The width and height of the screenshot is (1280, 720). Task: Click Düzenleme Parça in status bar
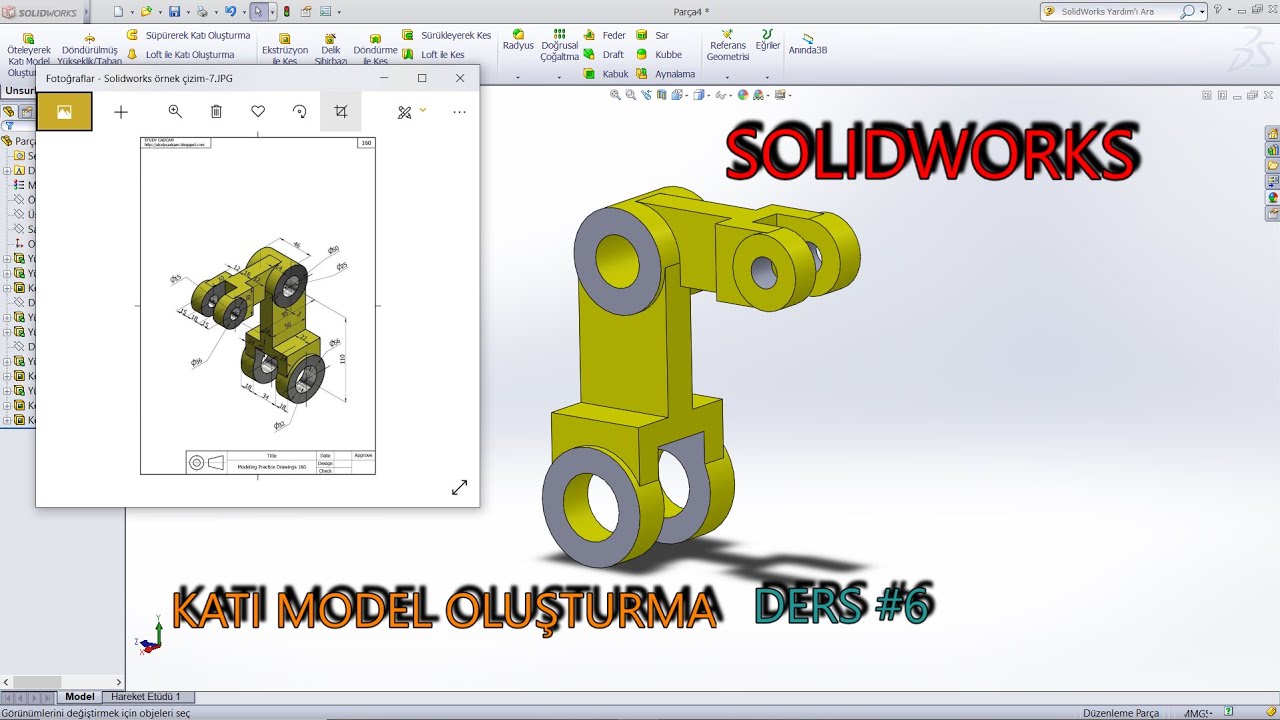coord(1121,713)
